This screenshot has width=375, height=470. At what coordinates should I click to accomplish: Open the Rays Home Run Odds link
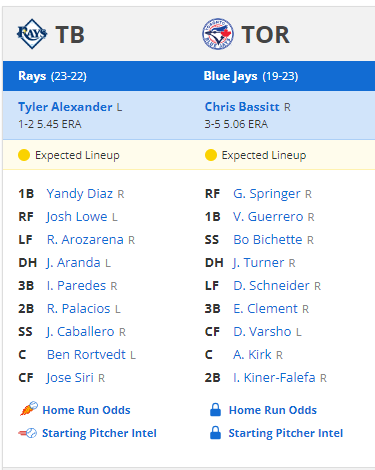[x=86, y=410]
